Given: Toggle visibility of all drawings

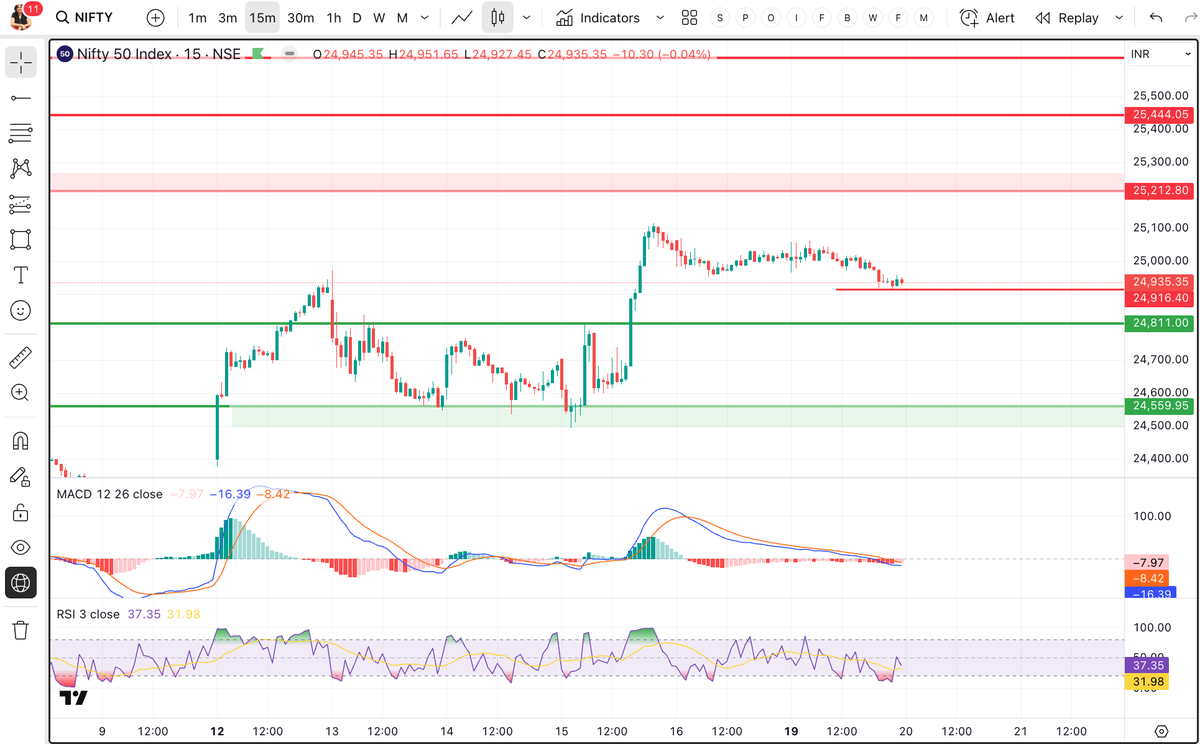Looking at the screenshot, I should [20, 547].
